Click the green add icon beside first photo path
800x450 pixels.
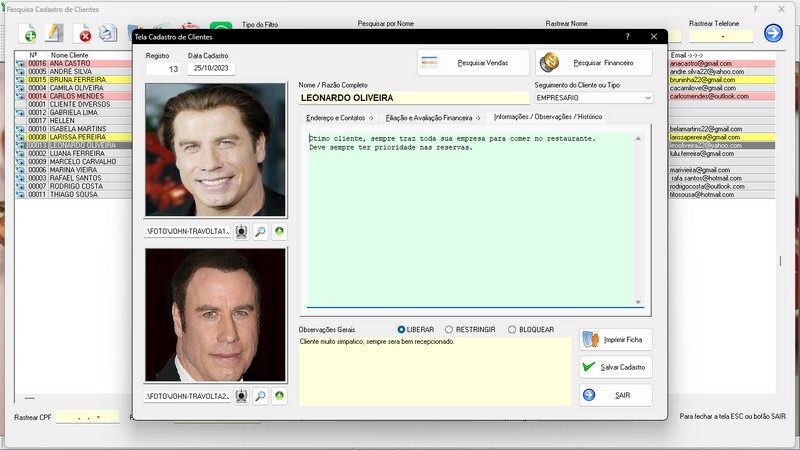pos(279,231)
